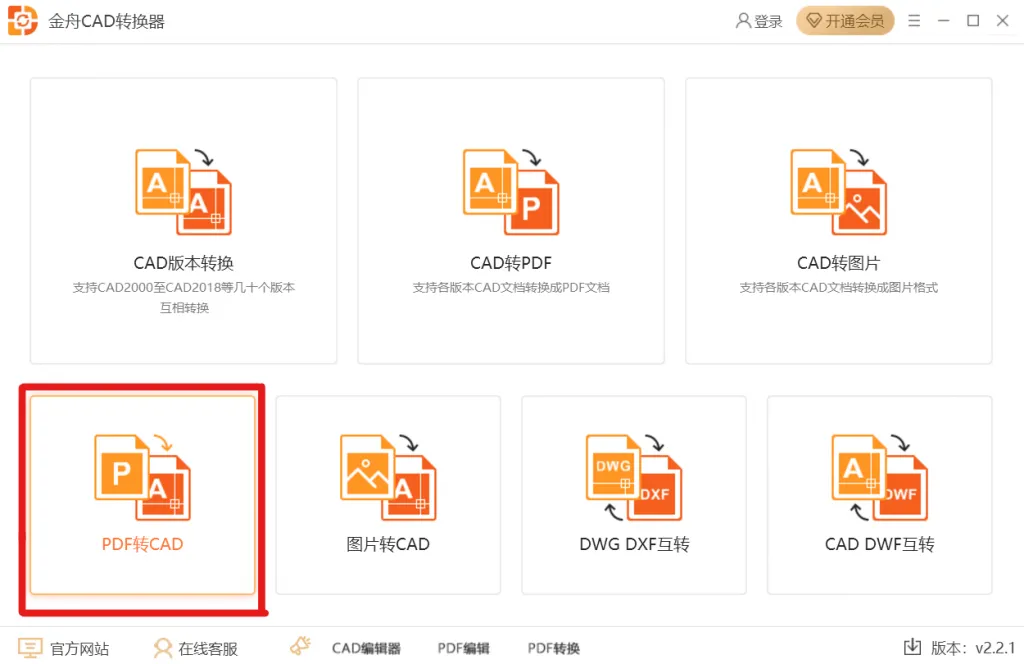Click the megaphone icon in bottom bar

pyautogui.click(x=300, y=646)
